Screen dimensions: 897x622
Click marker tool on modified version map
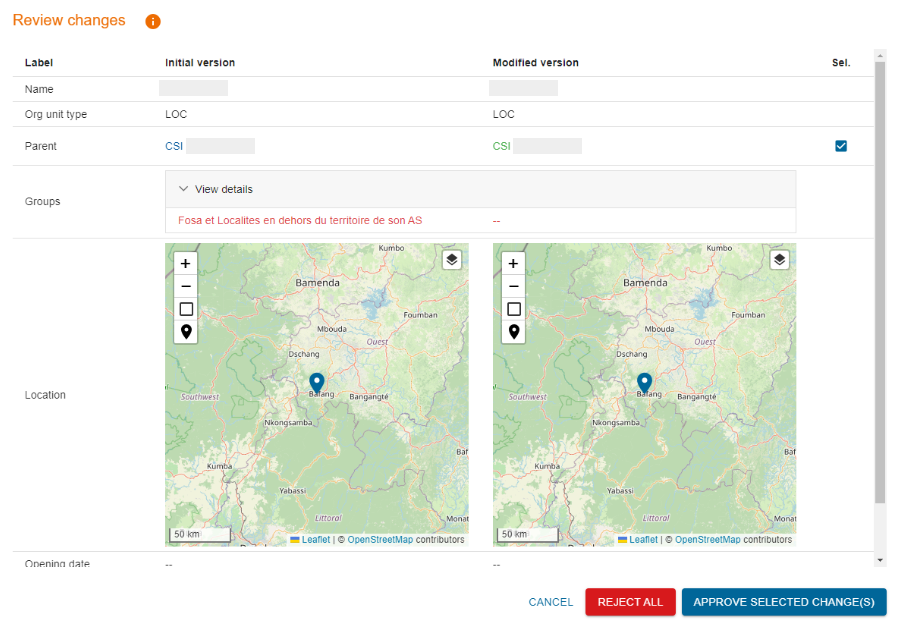[x=513, y=332]
